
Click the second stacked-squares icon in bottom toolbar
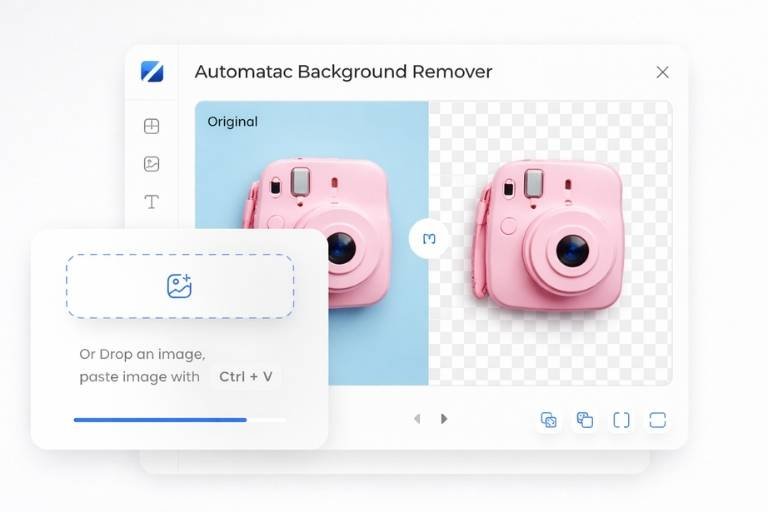pos(585,420)
